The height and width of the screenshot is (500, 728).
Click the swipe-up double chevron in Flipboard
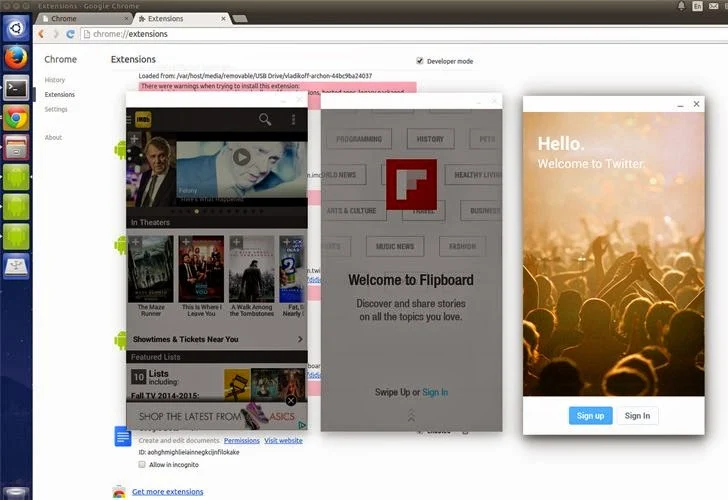411,416
